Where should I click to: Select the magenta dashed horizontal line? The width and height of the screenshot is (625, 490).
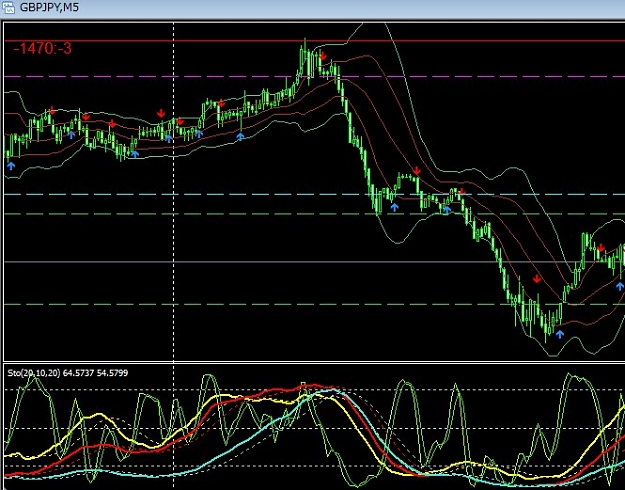click(315, 76)
